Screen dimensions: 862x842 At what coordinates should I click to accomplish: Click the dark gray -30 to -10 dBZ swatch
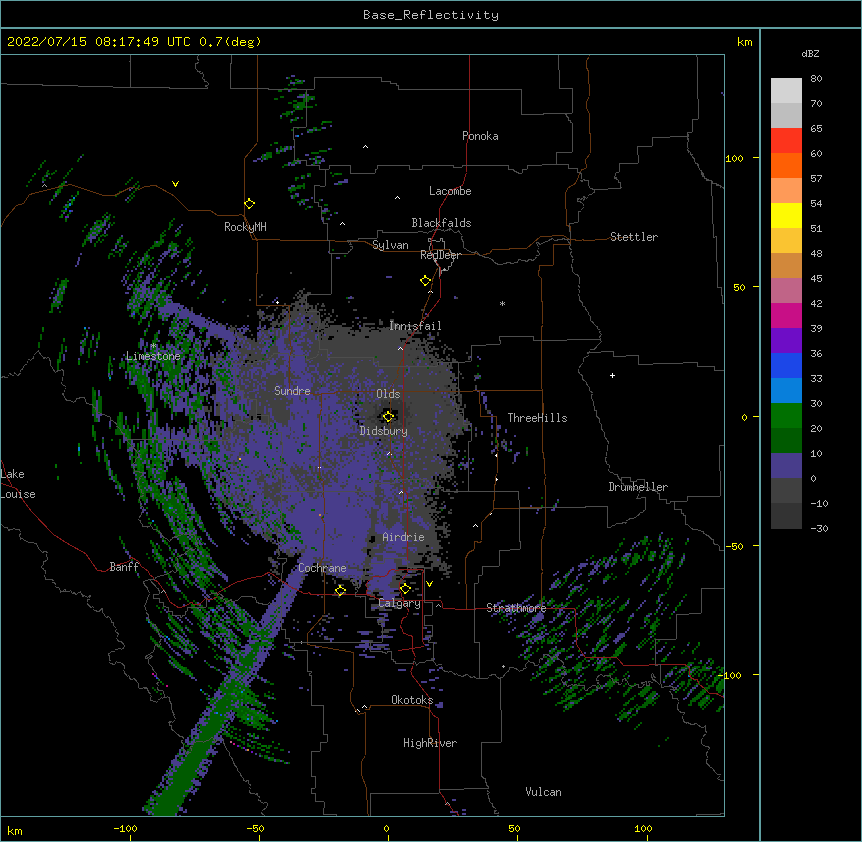click(x=786, y=516)
